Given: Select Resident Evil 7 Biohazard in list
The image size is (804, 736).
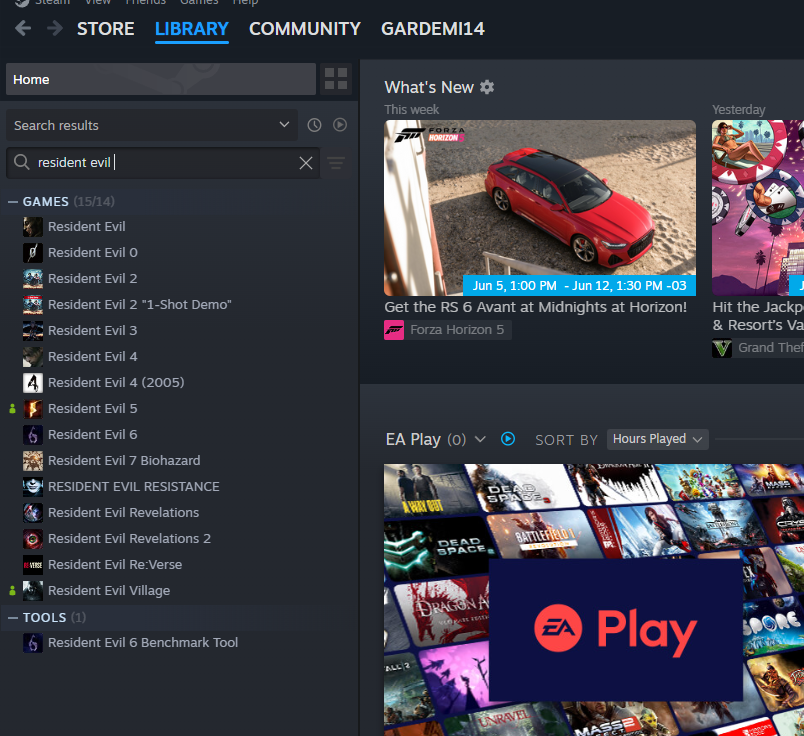Looking at the screenshot, I should coord(124,461).
